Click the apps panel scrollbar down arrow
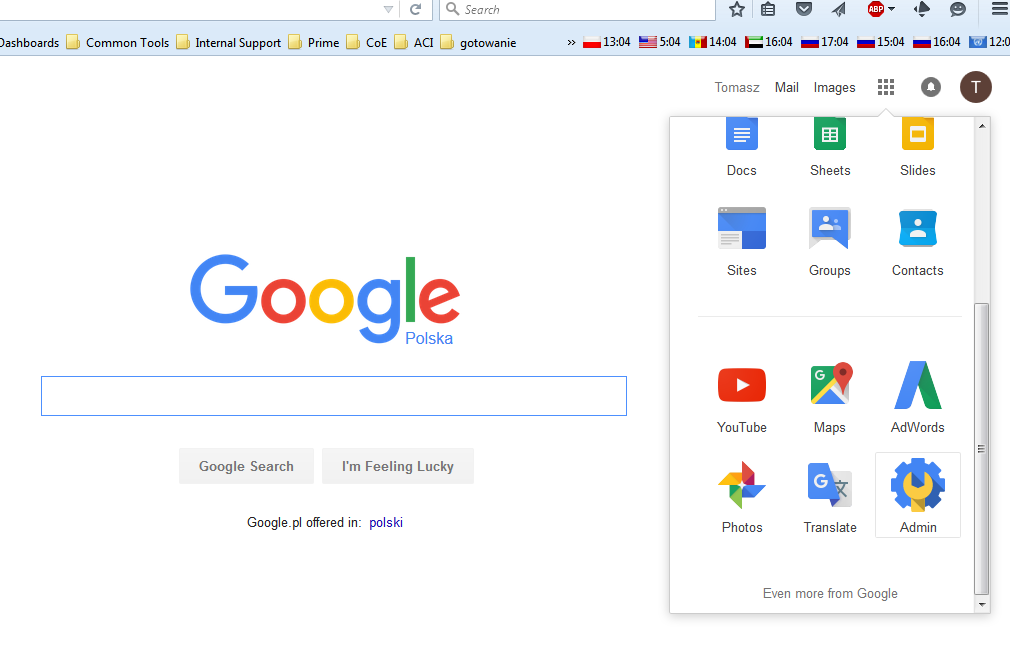 [982, 604]
